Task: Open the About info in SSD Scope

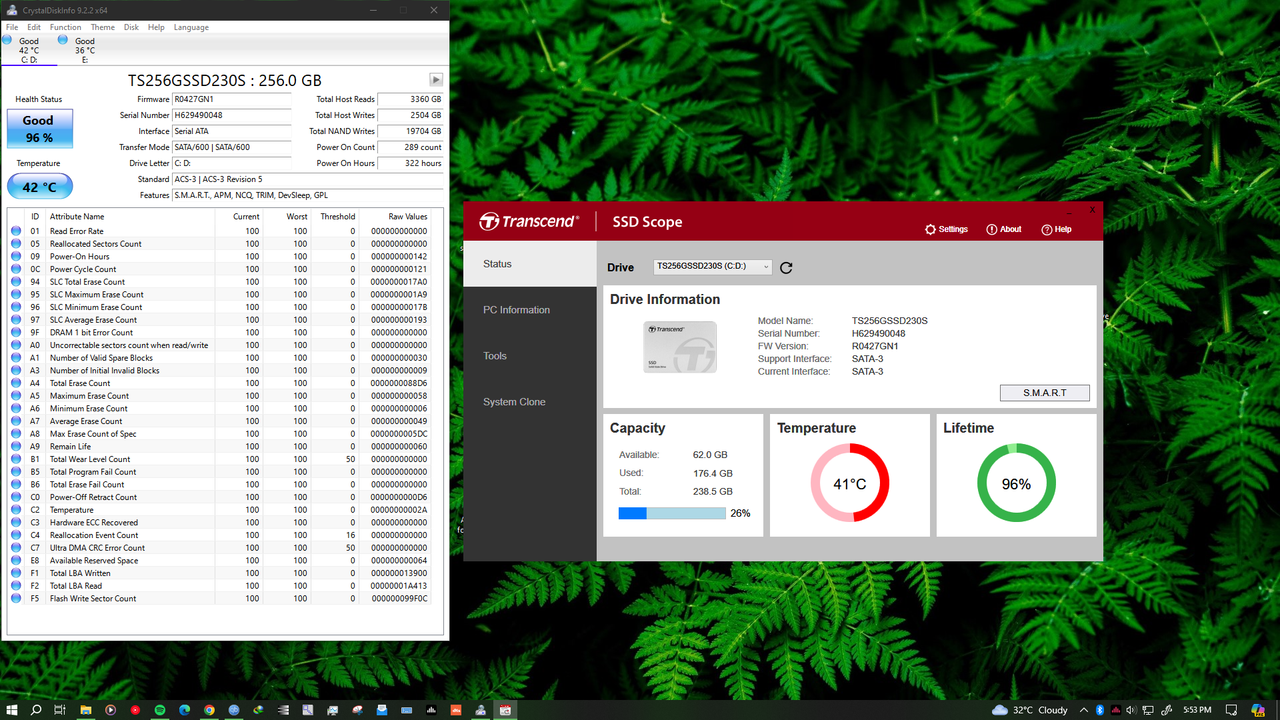Action: pos(1004,229)
